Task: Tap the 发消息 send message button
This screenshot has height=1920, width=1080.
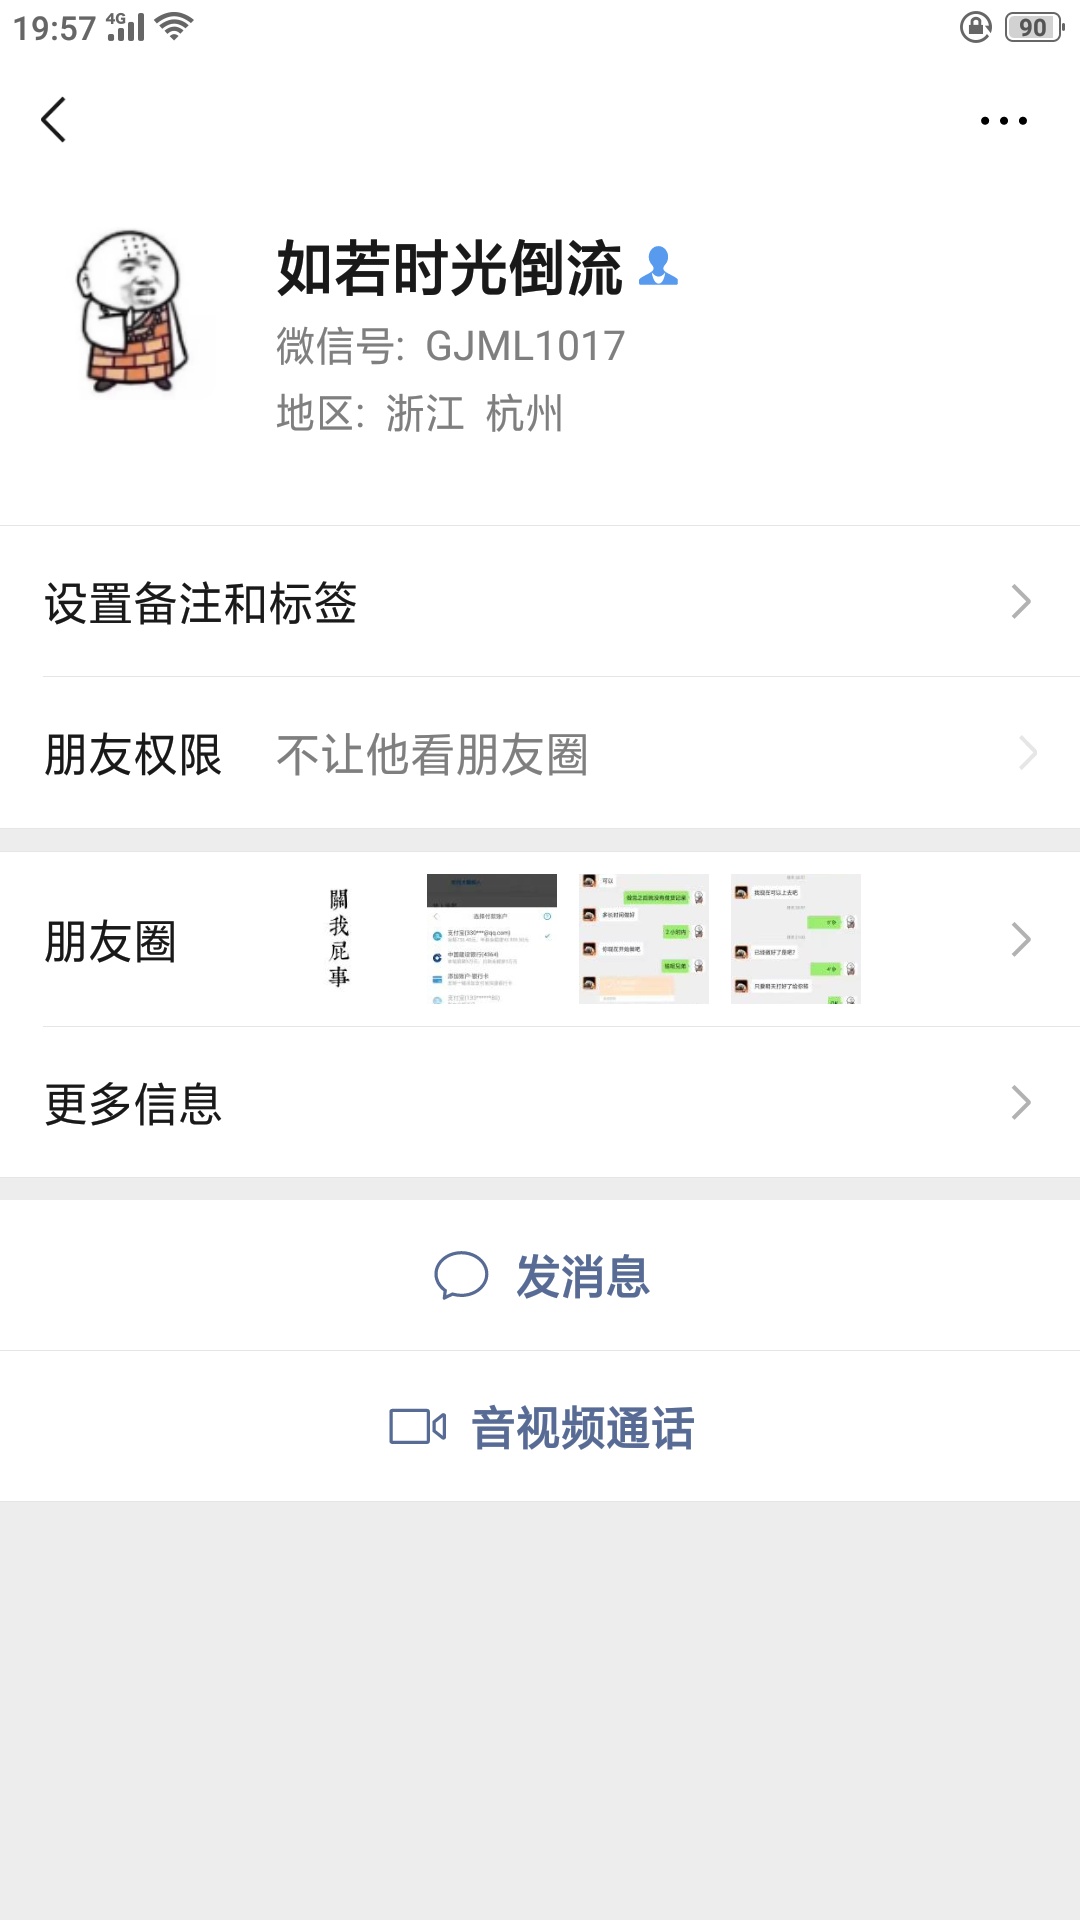Action: click(x=540, y=1276)
